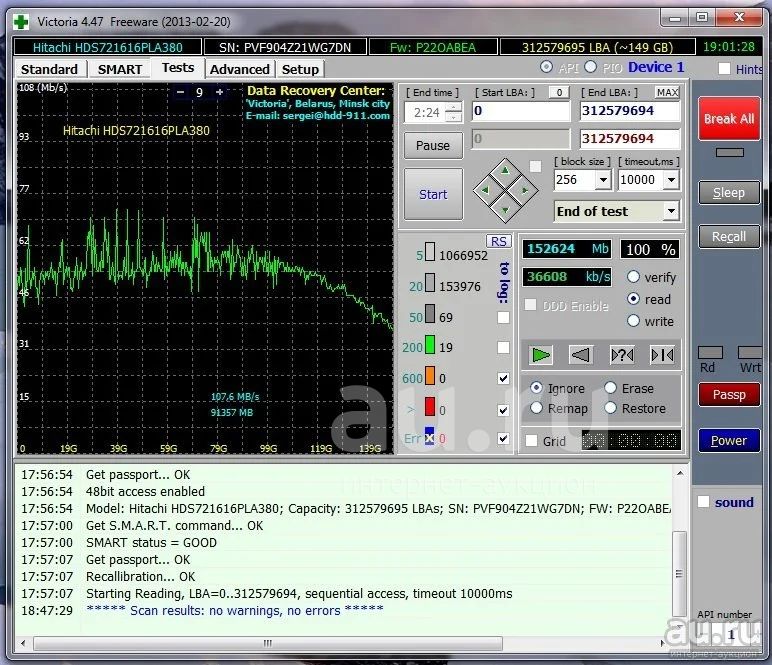Enable the Grid checkbox

coord(531,441)
